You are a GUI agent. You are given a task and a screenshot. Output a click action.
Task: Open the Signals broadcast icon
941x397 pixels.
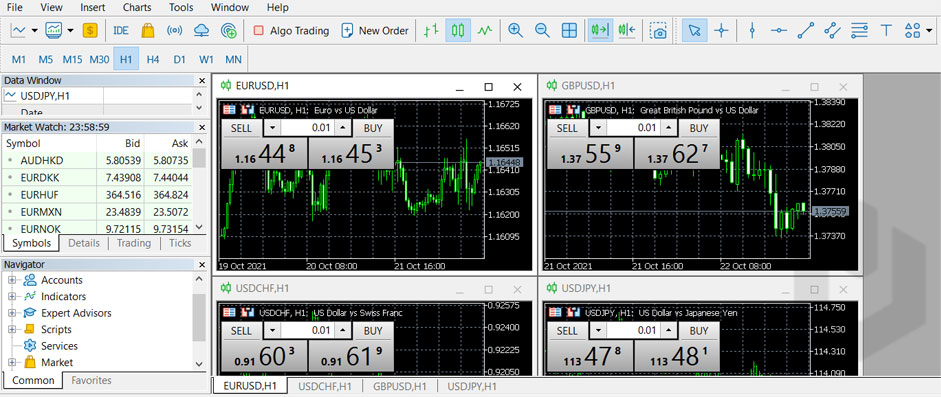click(x=174, y=30)
